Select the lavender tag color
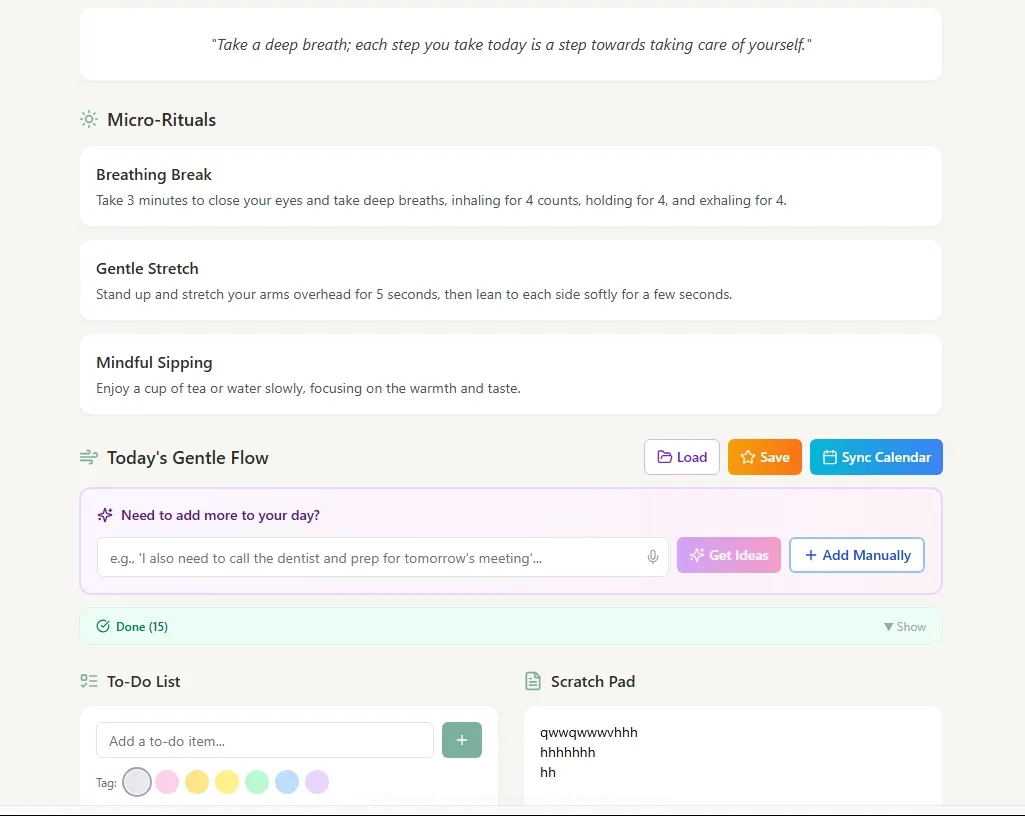Image resolution: width=1025 pixels, height=816 pixels. point(317,782)
